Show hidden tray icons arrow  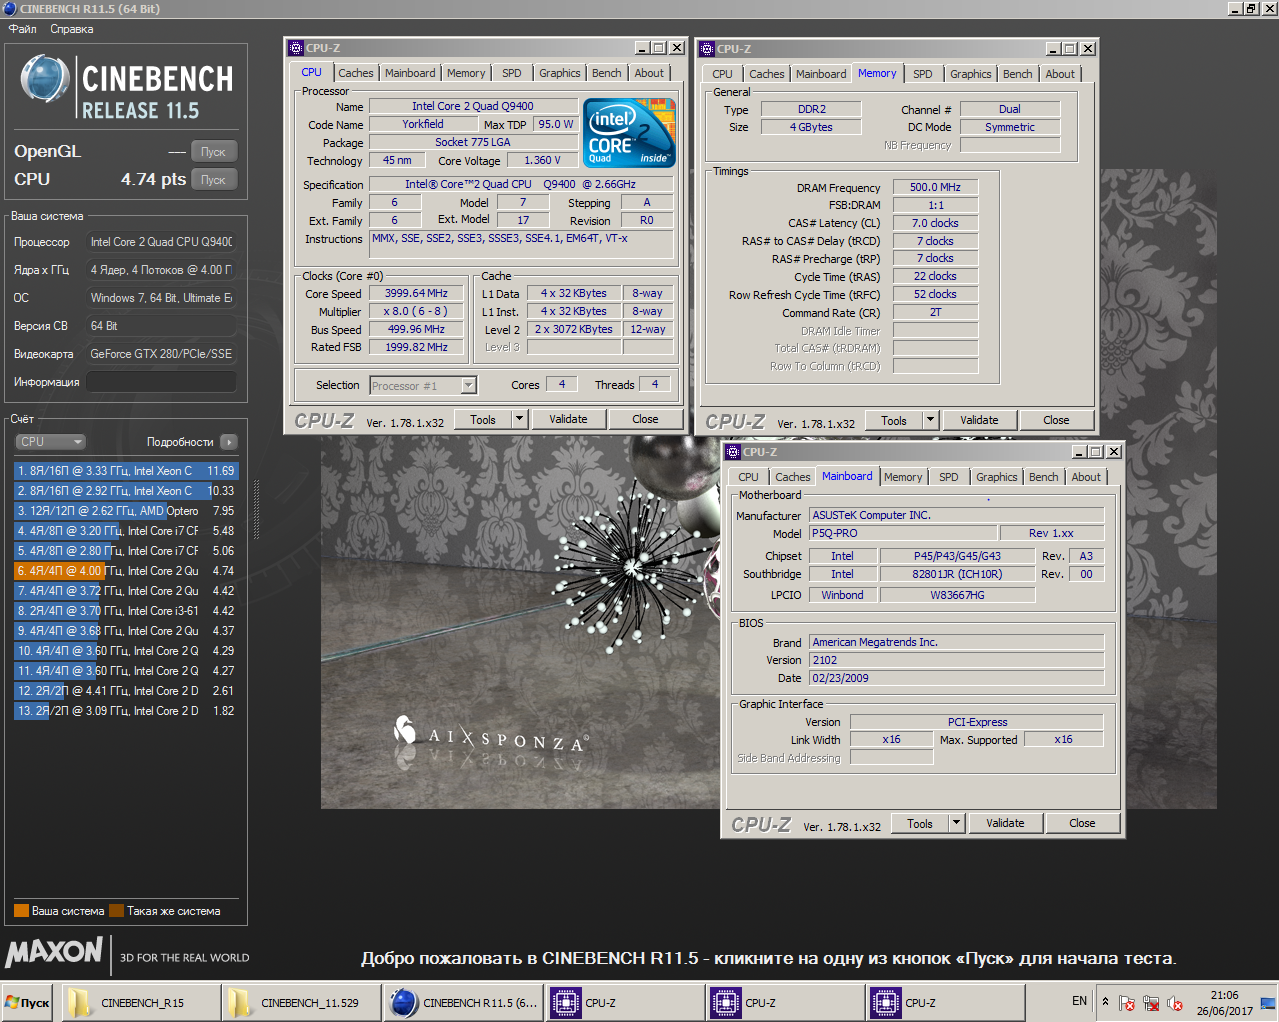[x=1105, y=1002]
